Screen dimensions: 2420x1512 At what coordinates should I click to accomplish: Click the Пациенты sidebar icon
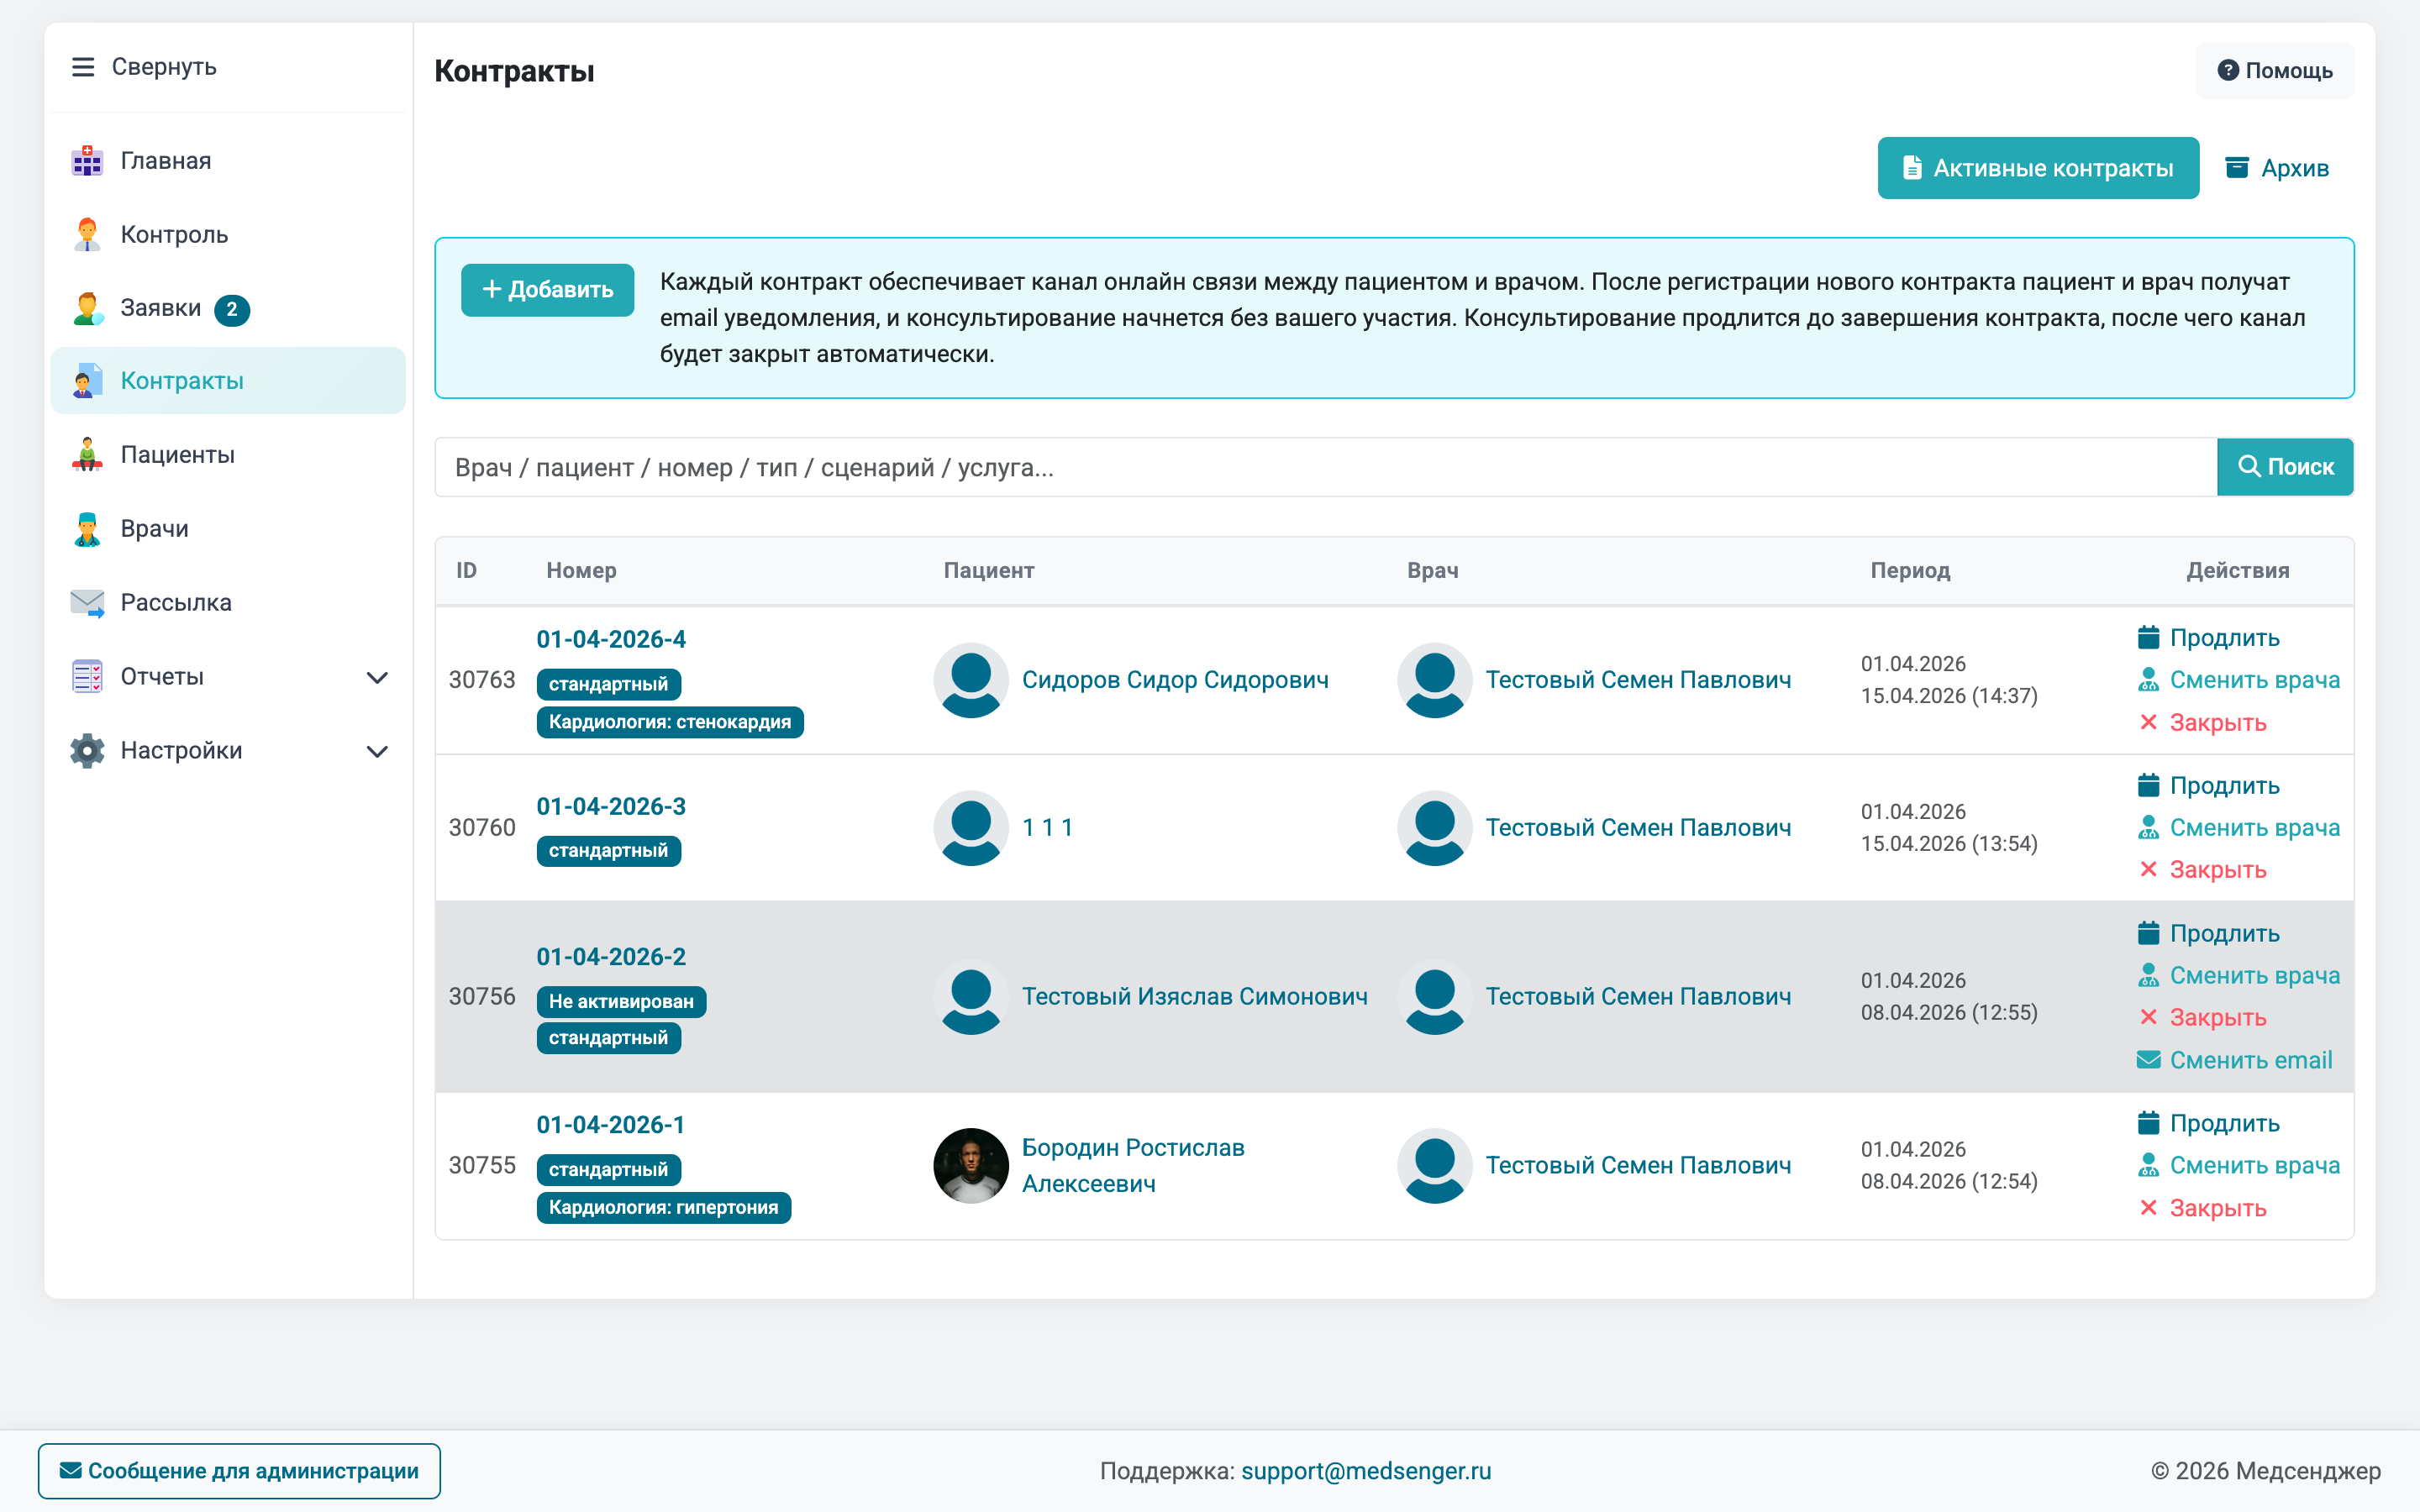click(x=87, y=455)
